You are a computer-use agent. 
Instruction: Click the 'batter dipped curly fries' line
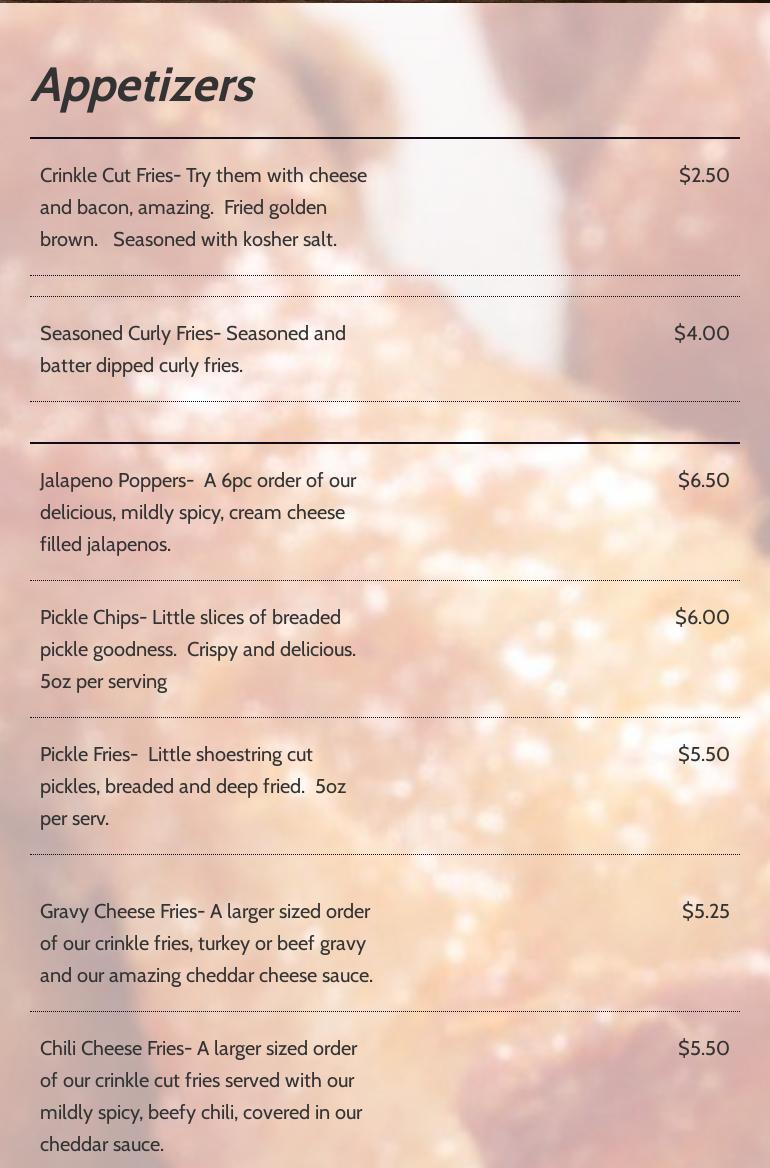tap(141, 366)
